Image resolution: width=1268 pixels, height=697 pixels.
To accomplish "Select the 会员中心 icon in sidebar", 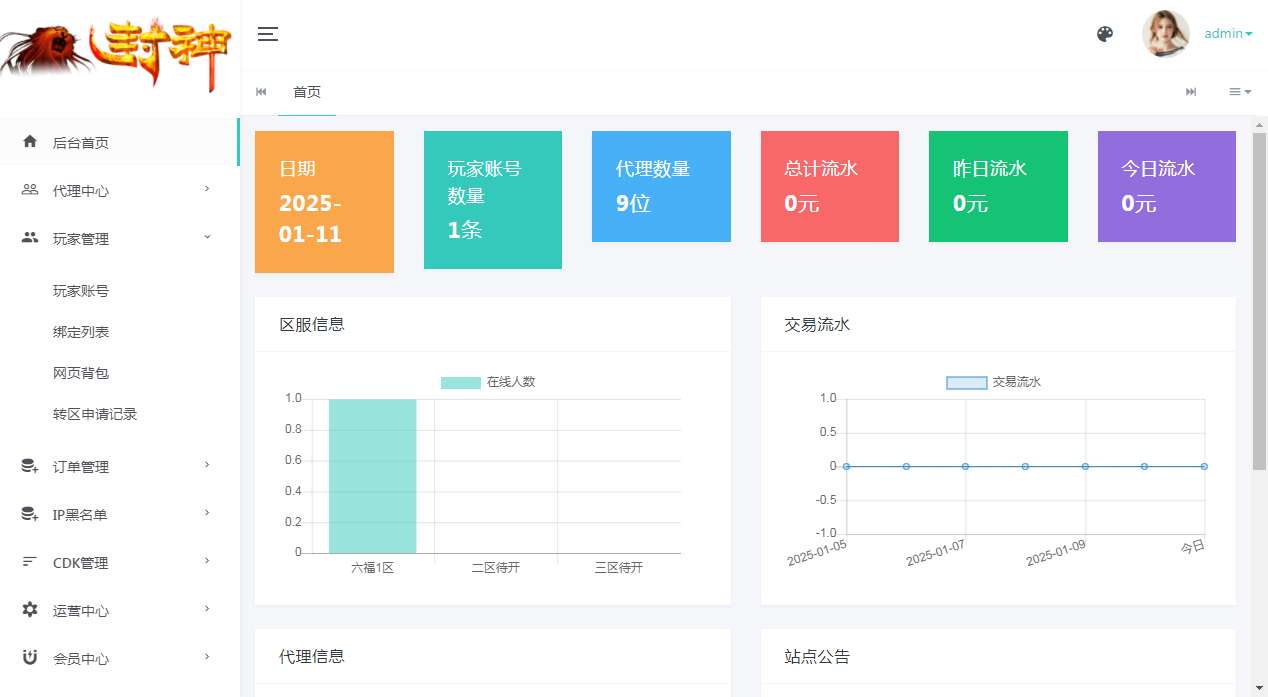I will pos(32,657).
